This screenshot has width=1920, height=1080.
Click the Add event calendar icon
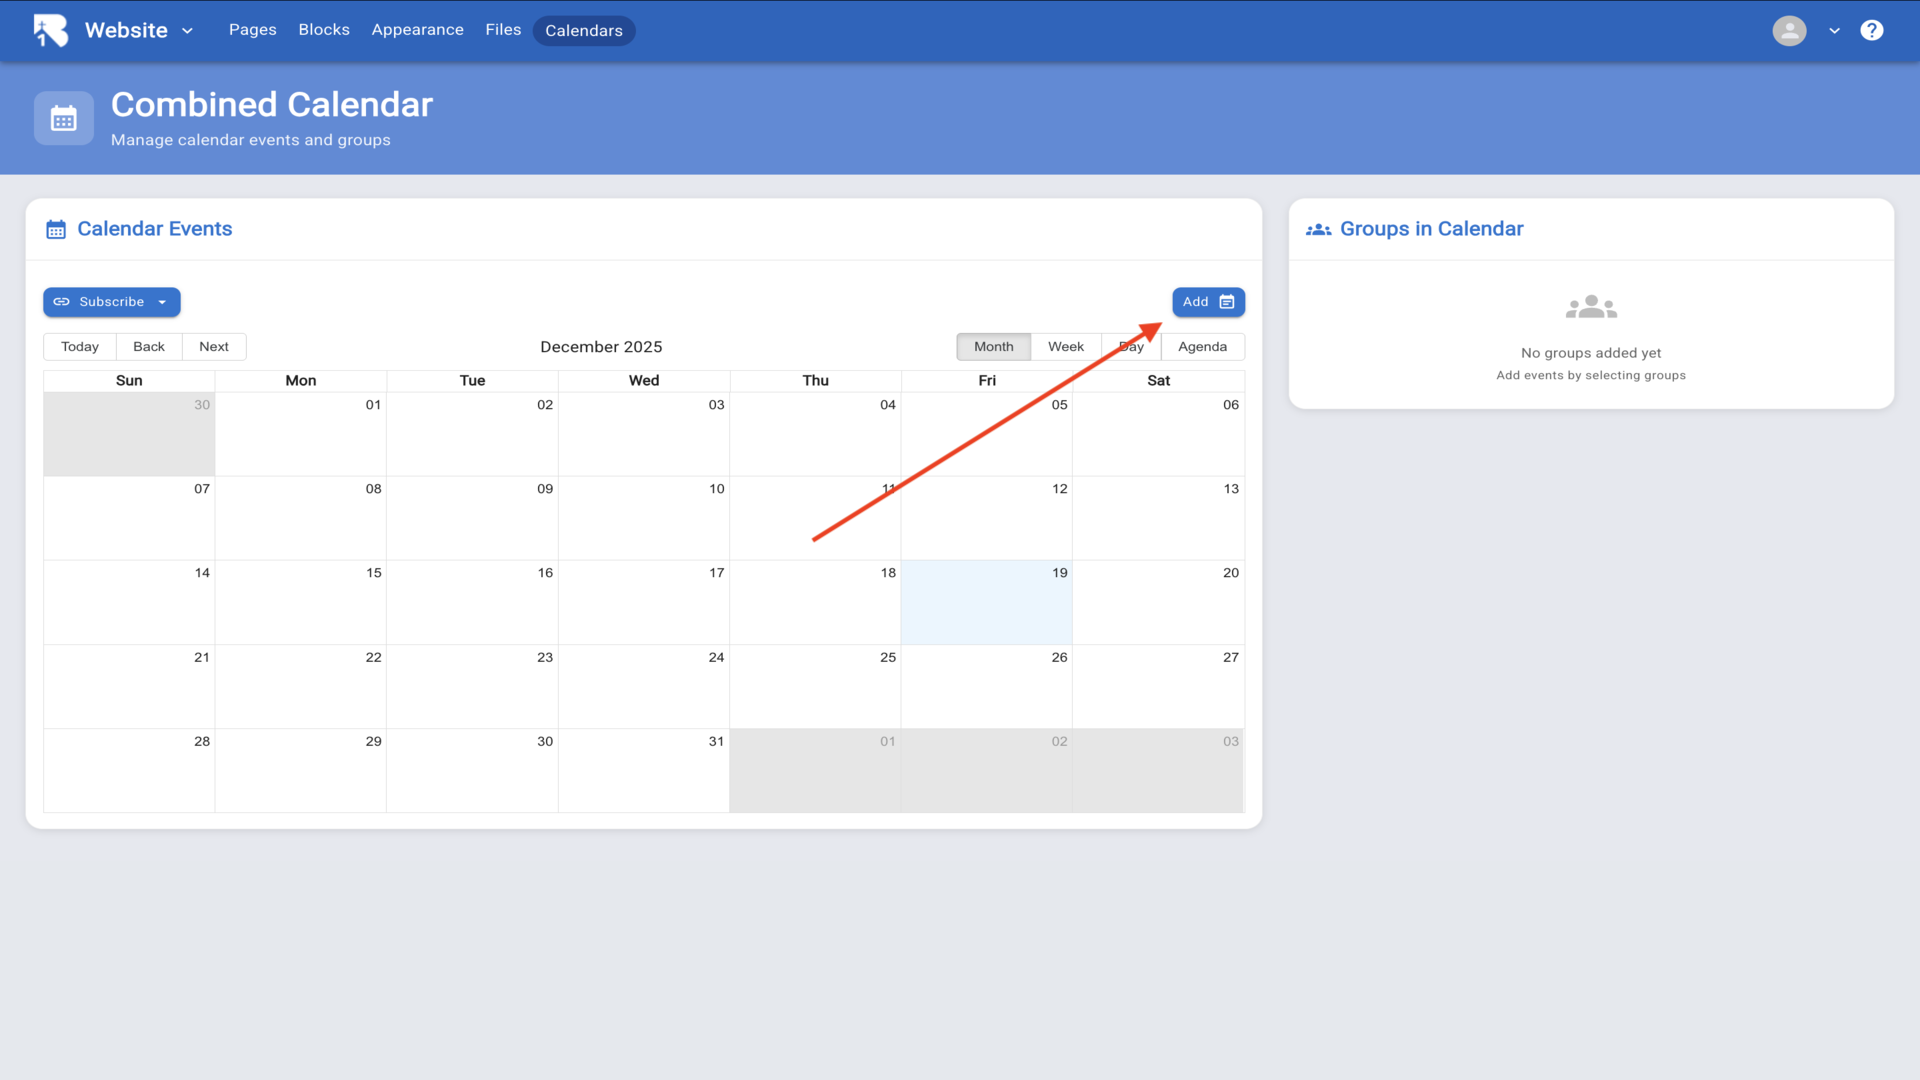tap(1227, 302)
